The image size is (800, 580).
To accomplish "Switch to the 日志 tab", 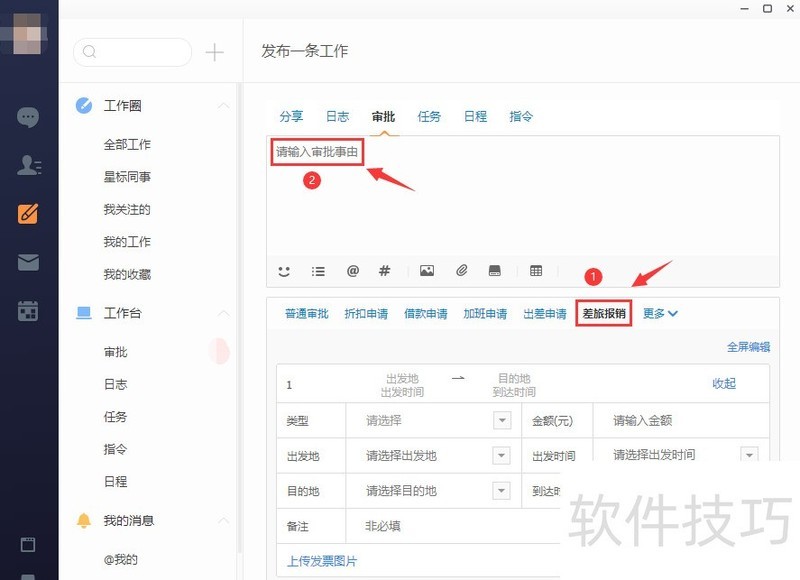I will [x=337, y=116].
